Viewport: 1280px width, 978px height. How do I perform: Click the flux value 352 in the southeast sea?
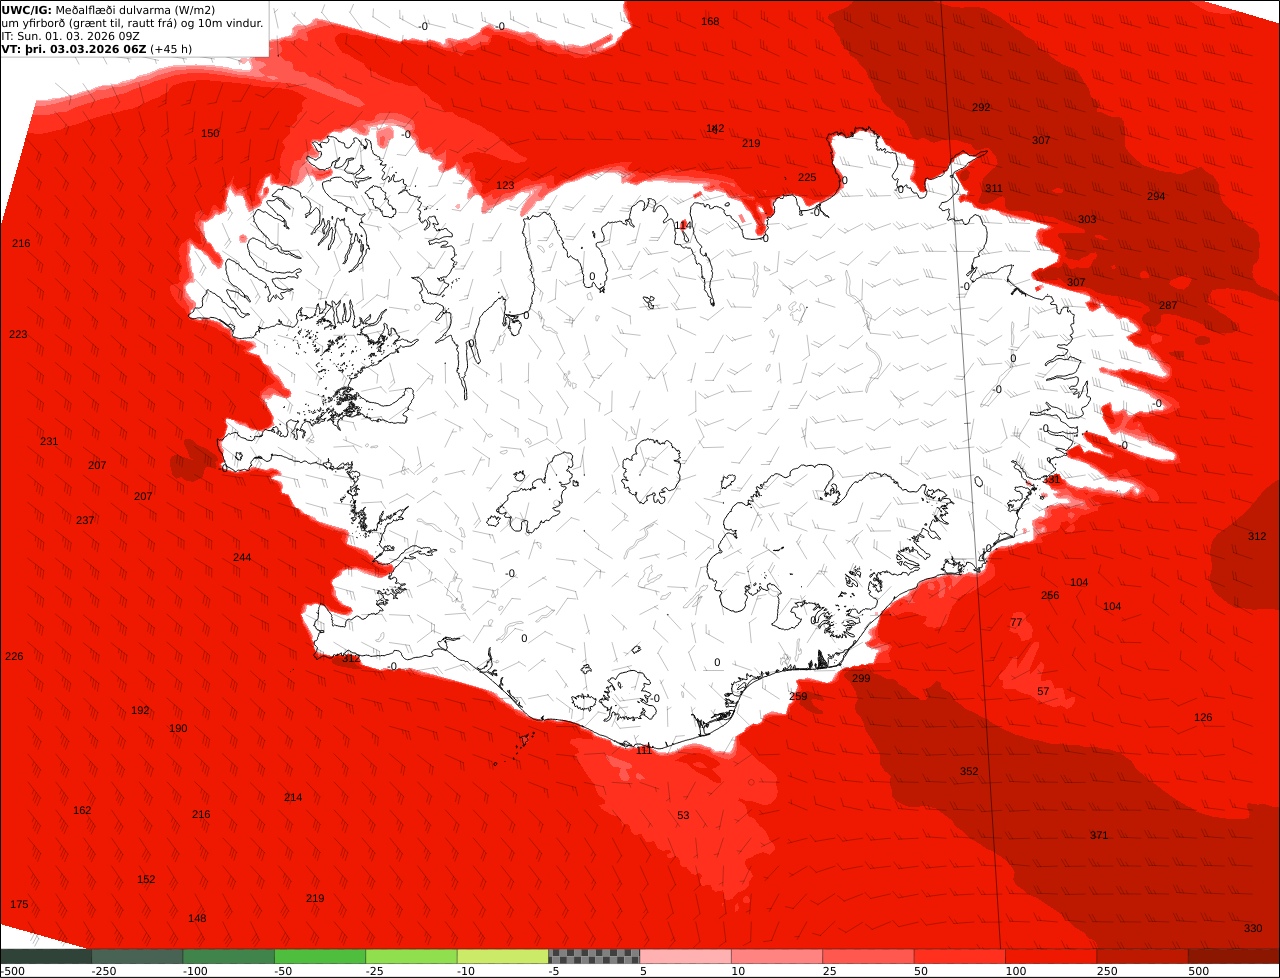(x=969, y=771)
